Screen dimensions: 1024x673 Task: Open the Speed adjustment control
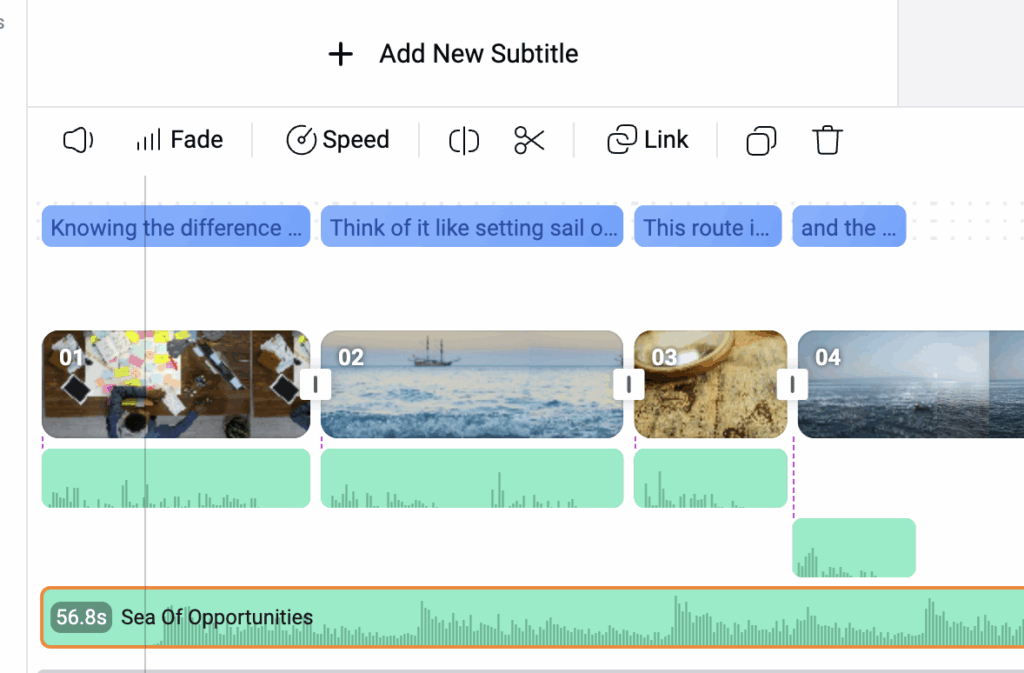pos(338,140)
